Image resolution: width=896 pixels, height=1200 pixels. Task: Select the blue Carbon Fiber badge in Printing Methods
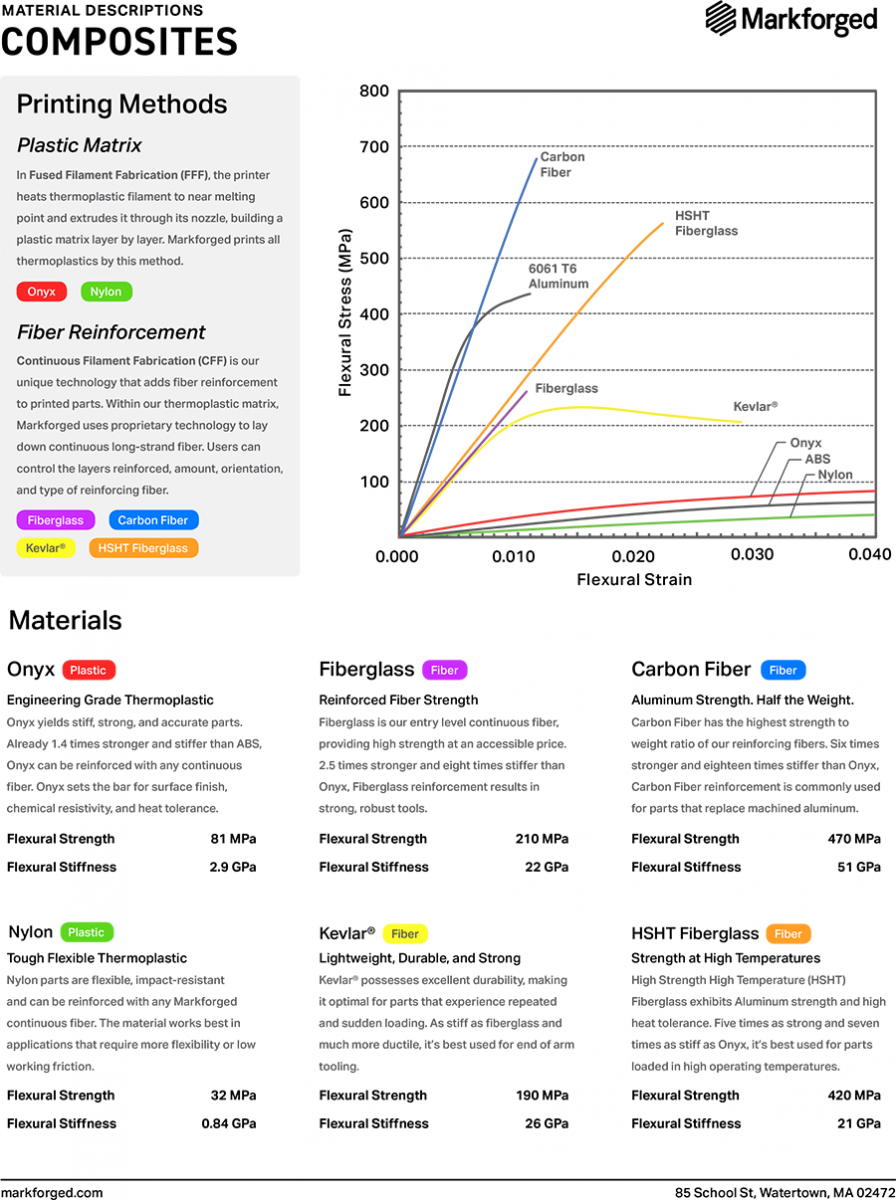(x=153, y=520)
